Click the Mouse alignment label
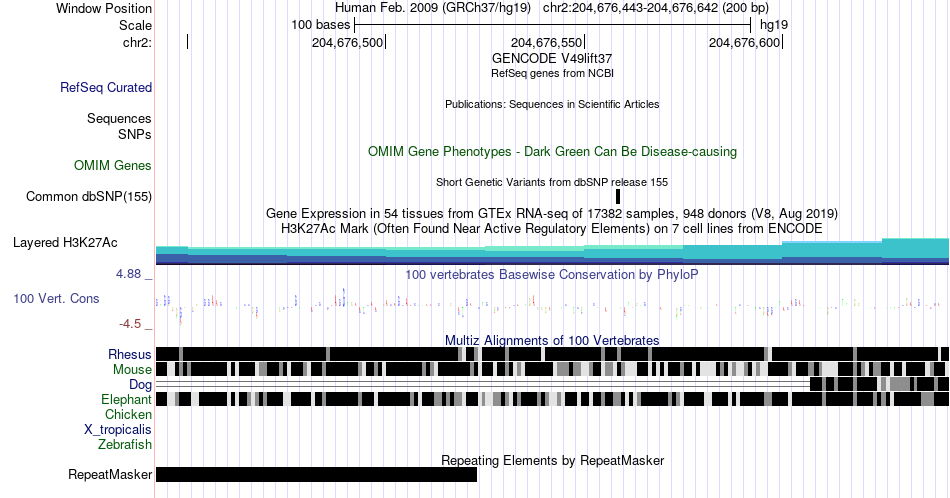This screenshot has height=498, width=950. (x=132, y=370)
